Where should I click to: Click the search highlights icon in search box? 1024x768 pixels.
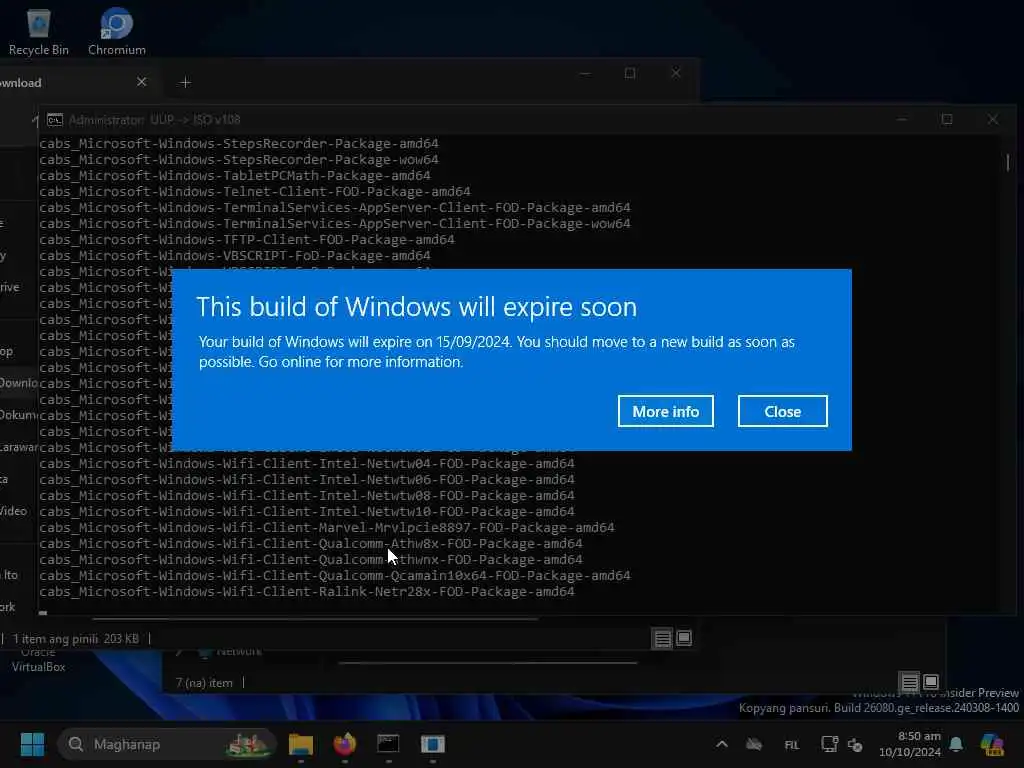248,744
